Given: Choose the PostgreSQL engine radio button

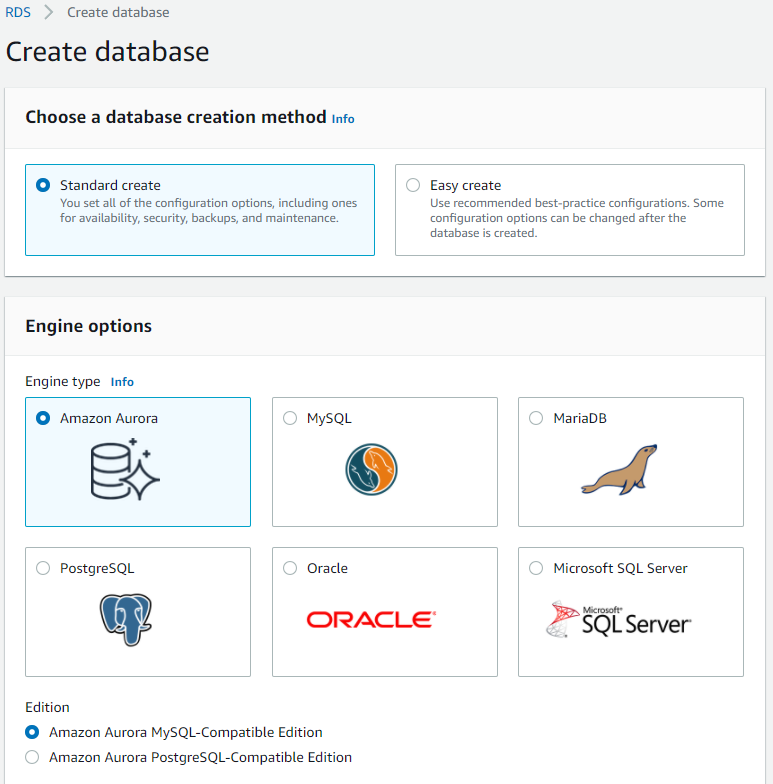Looking at the screenshot, I should [x=43, y=568].
